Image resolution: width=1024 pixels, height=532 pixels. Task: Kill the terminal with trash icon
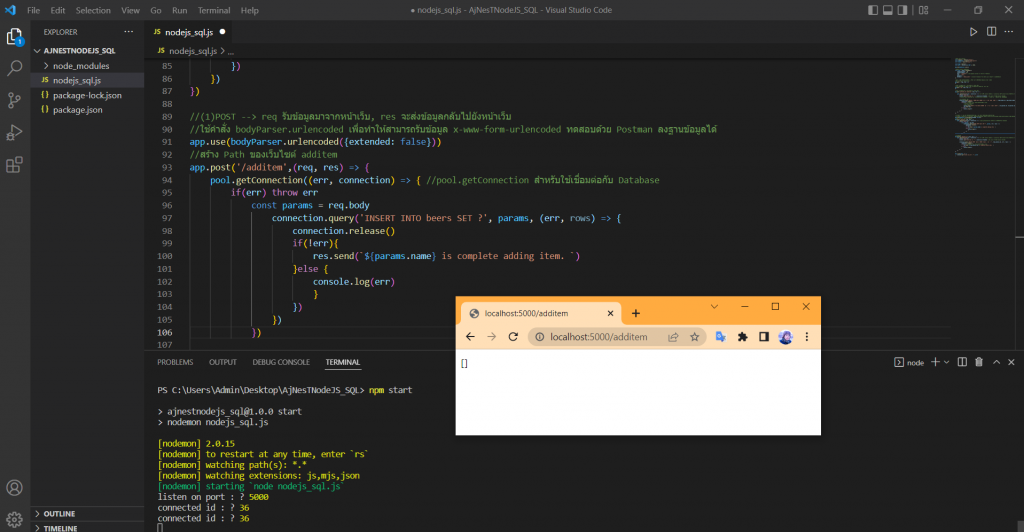(x=979, y=362)
